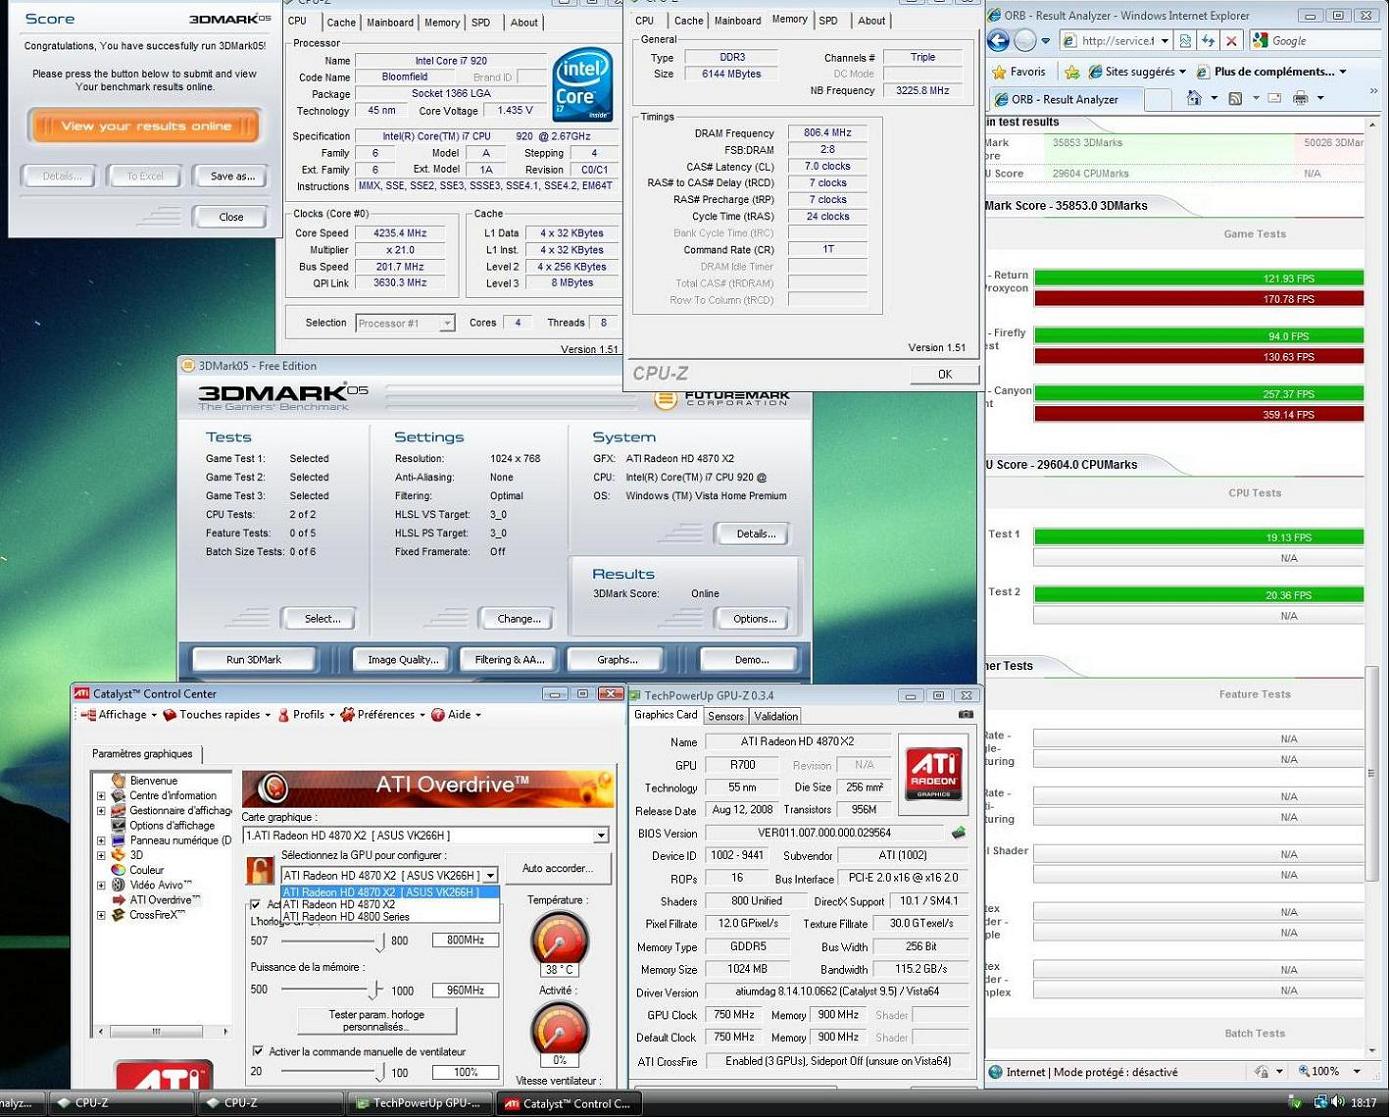Switch to the Validation tab in GPU-Z
This screenshot has height=1118, width=1390.
click(775, 716)
